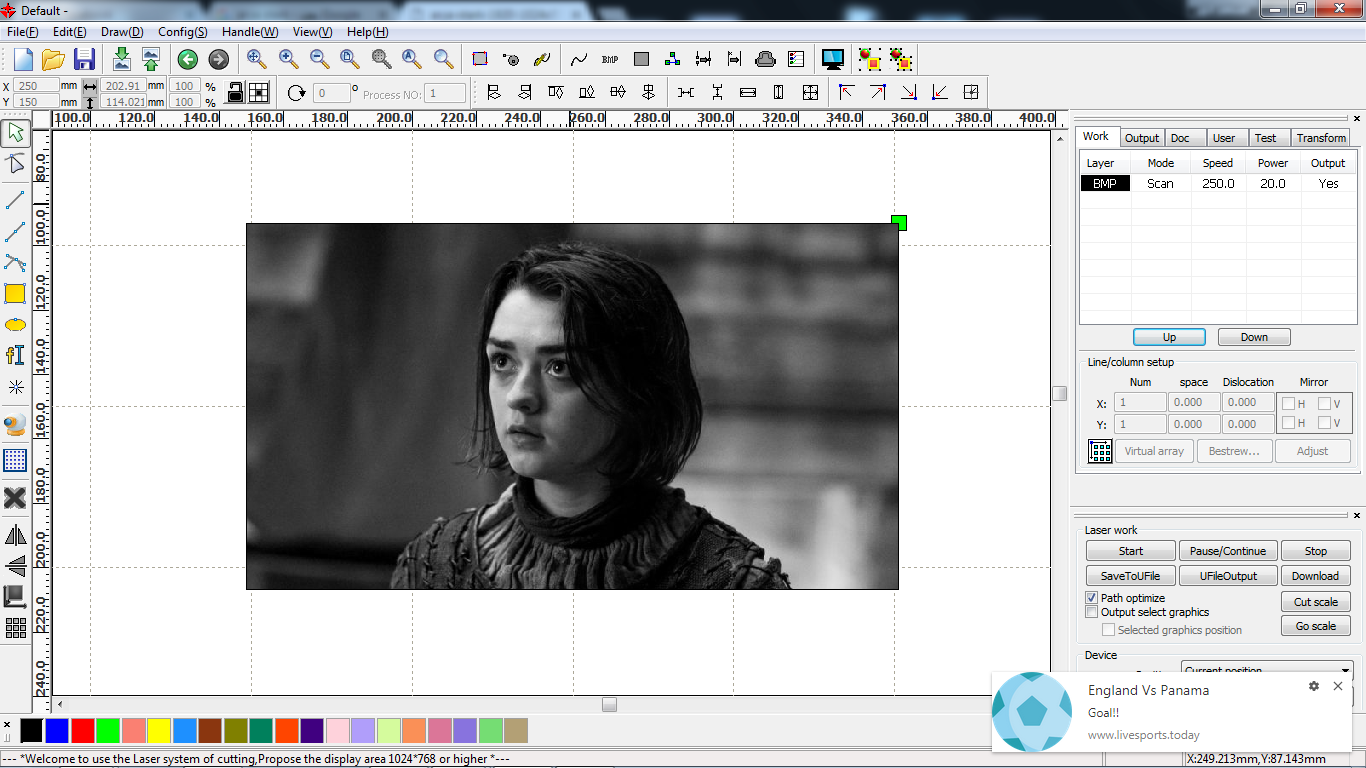Switch to the Transform tab

(x=1321, y=138)
